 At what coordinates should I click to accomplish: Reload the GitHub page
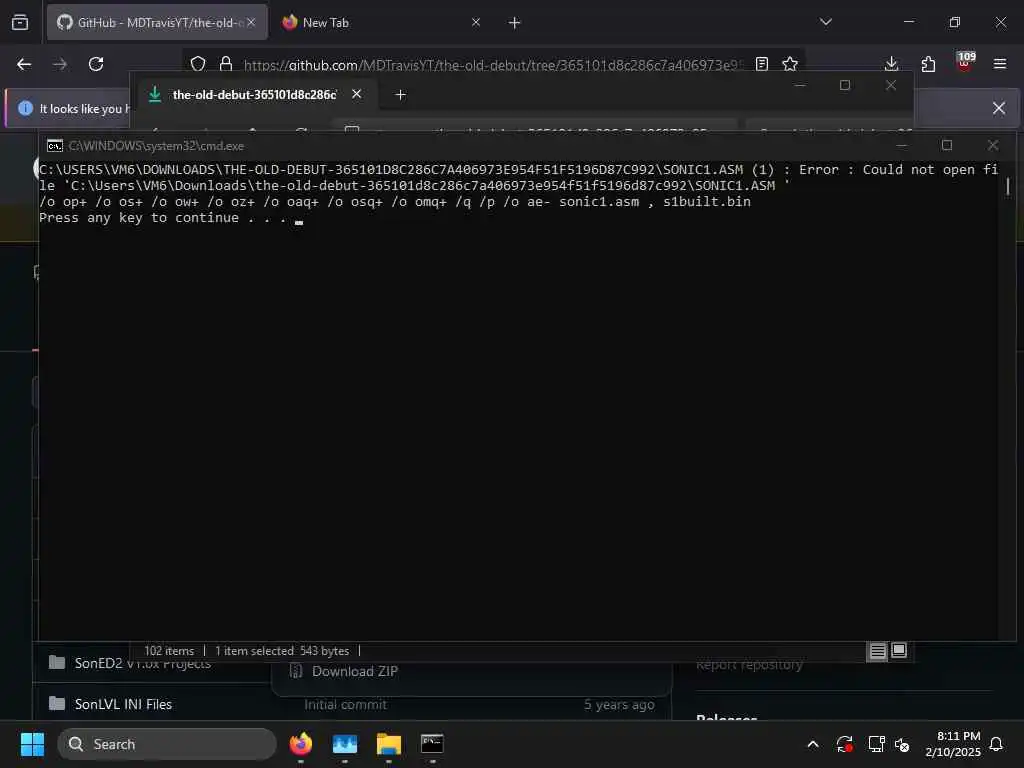point(96,64)
